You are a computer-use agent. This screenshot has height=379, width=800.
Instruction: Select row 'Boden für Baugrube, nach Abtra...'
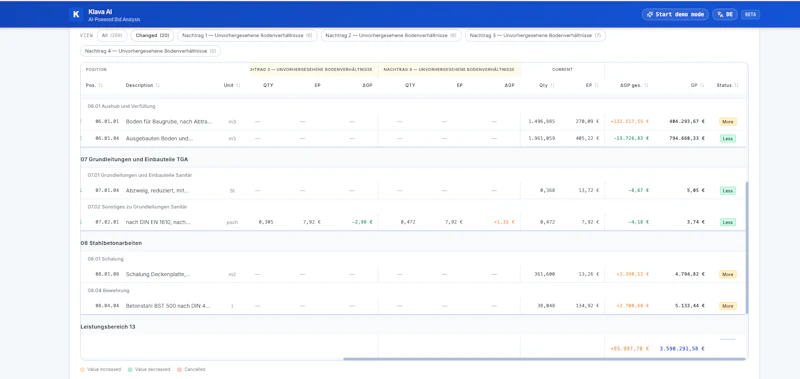coord(412,122)
